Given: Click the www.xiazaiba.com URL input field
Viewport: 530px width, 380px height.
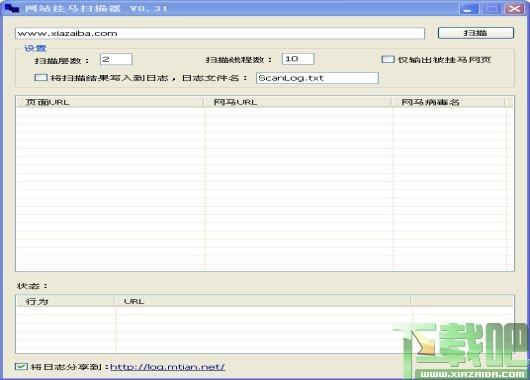Looking at the screenshot, I should coord(220,33).
